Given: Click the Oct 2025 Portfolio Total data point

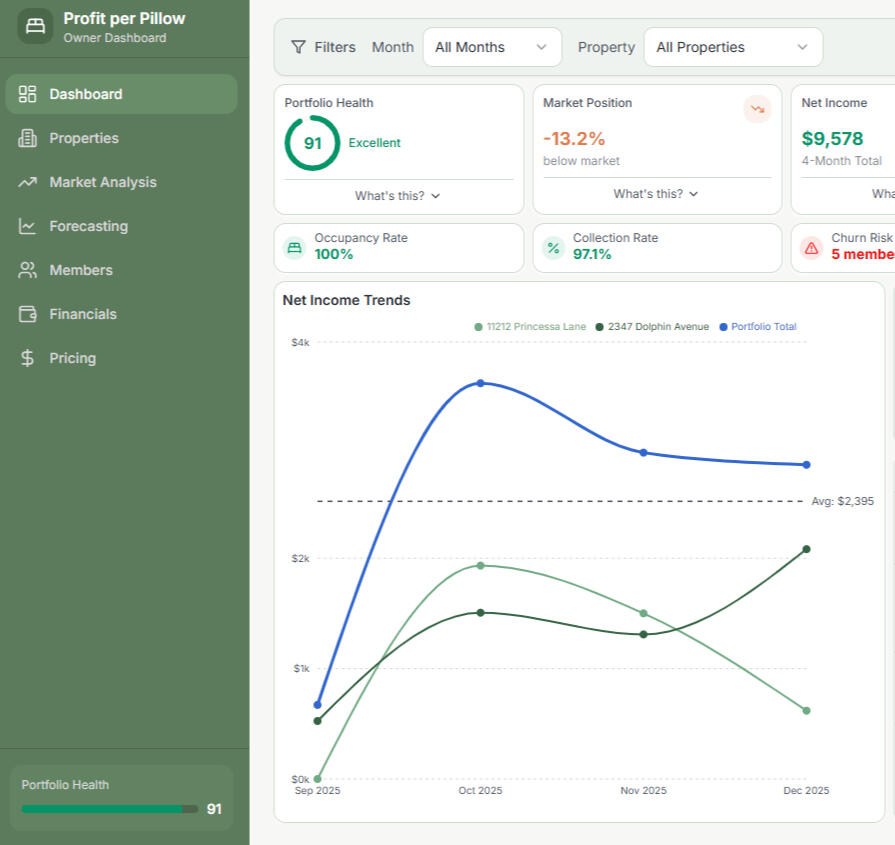Looking at the screenshot, I should [x=481, y=383].
